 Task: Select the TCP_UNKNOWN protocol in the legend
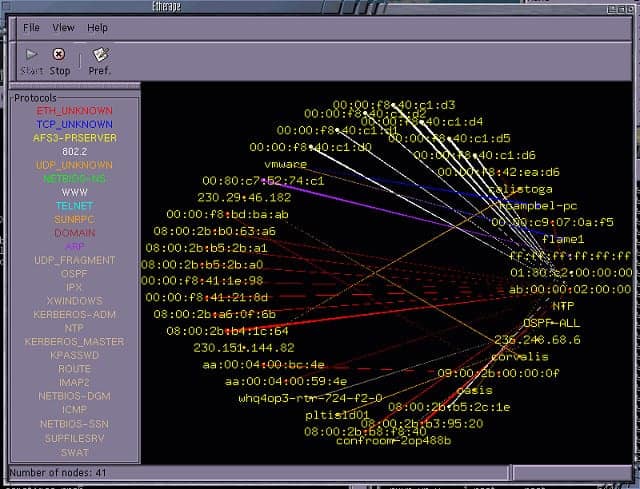pyautogui.click(x=74, y=124)
